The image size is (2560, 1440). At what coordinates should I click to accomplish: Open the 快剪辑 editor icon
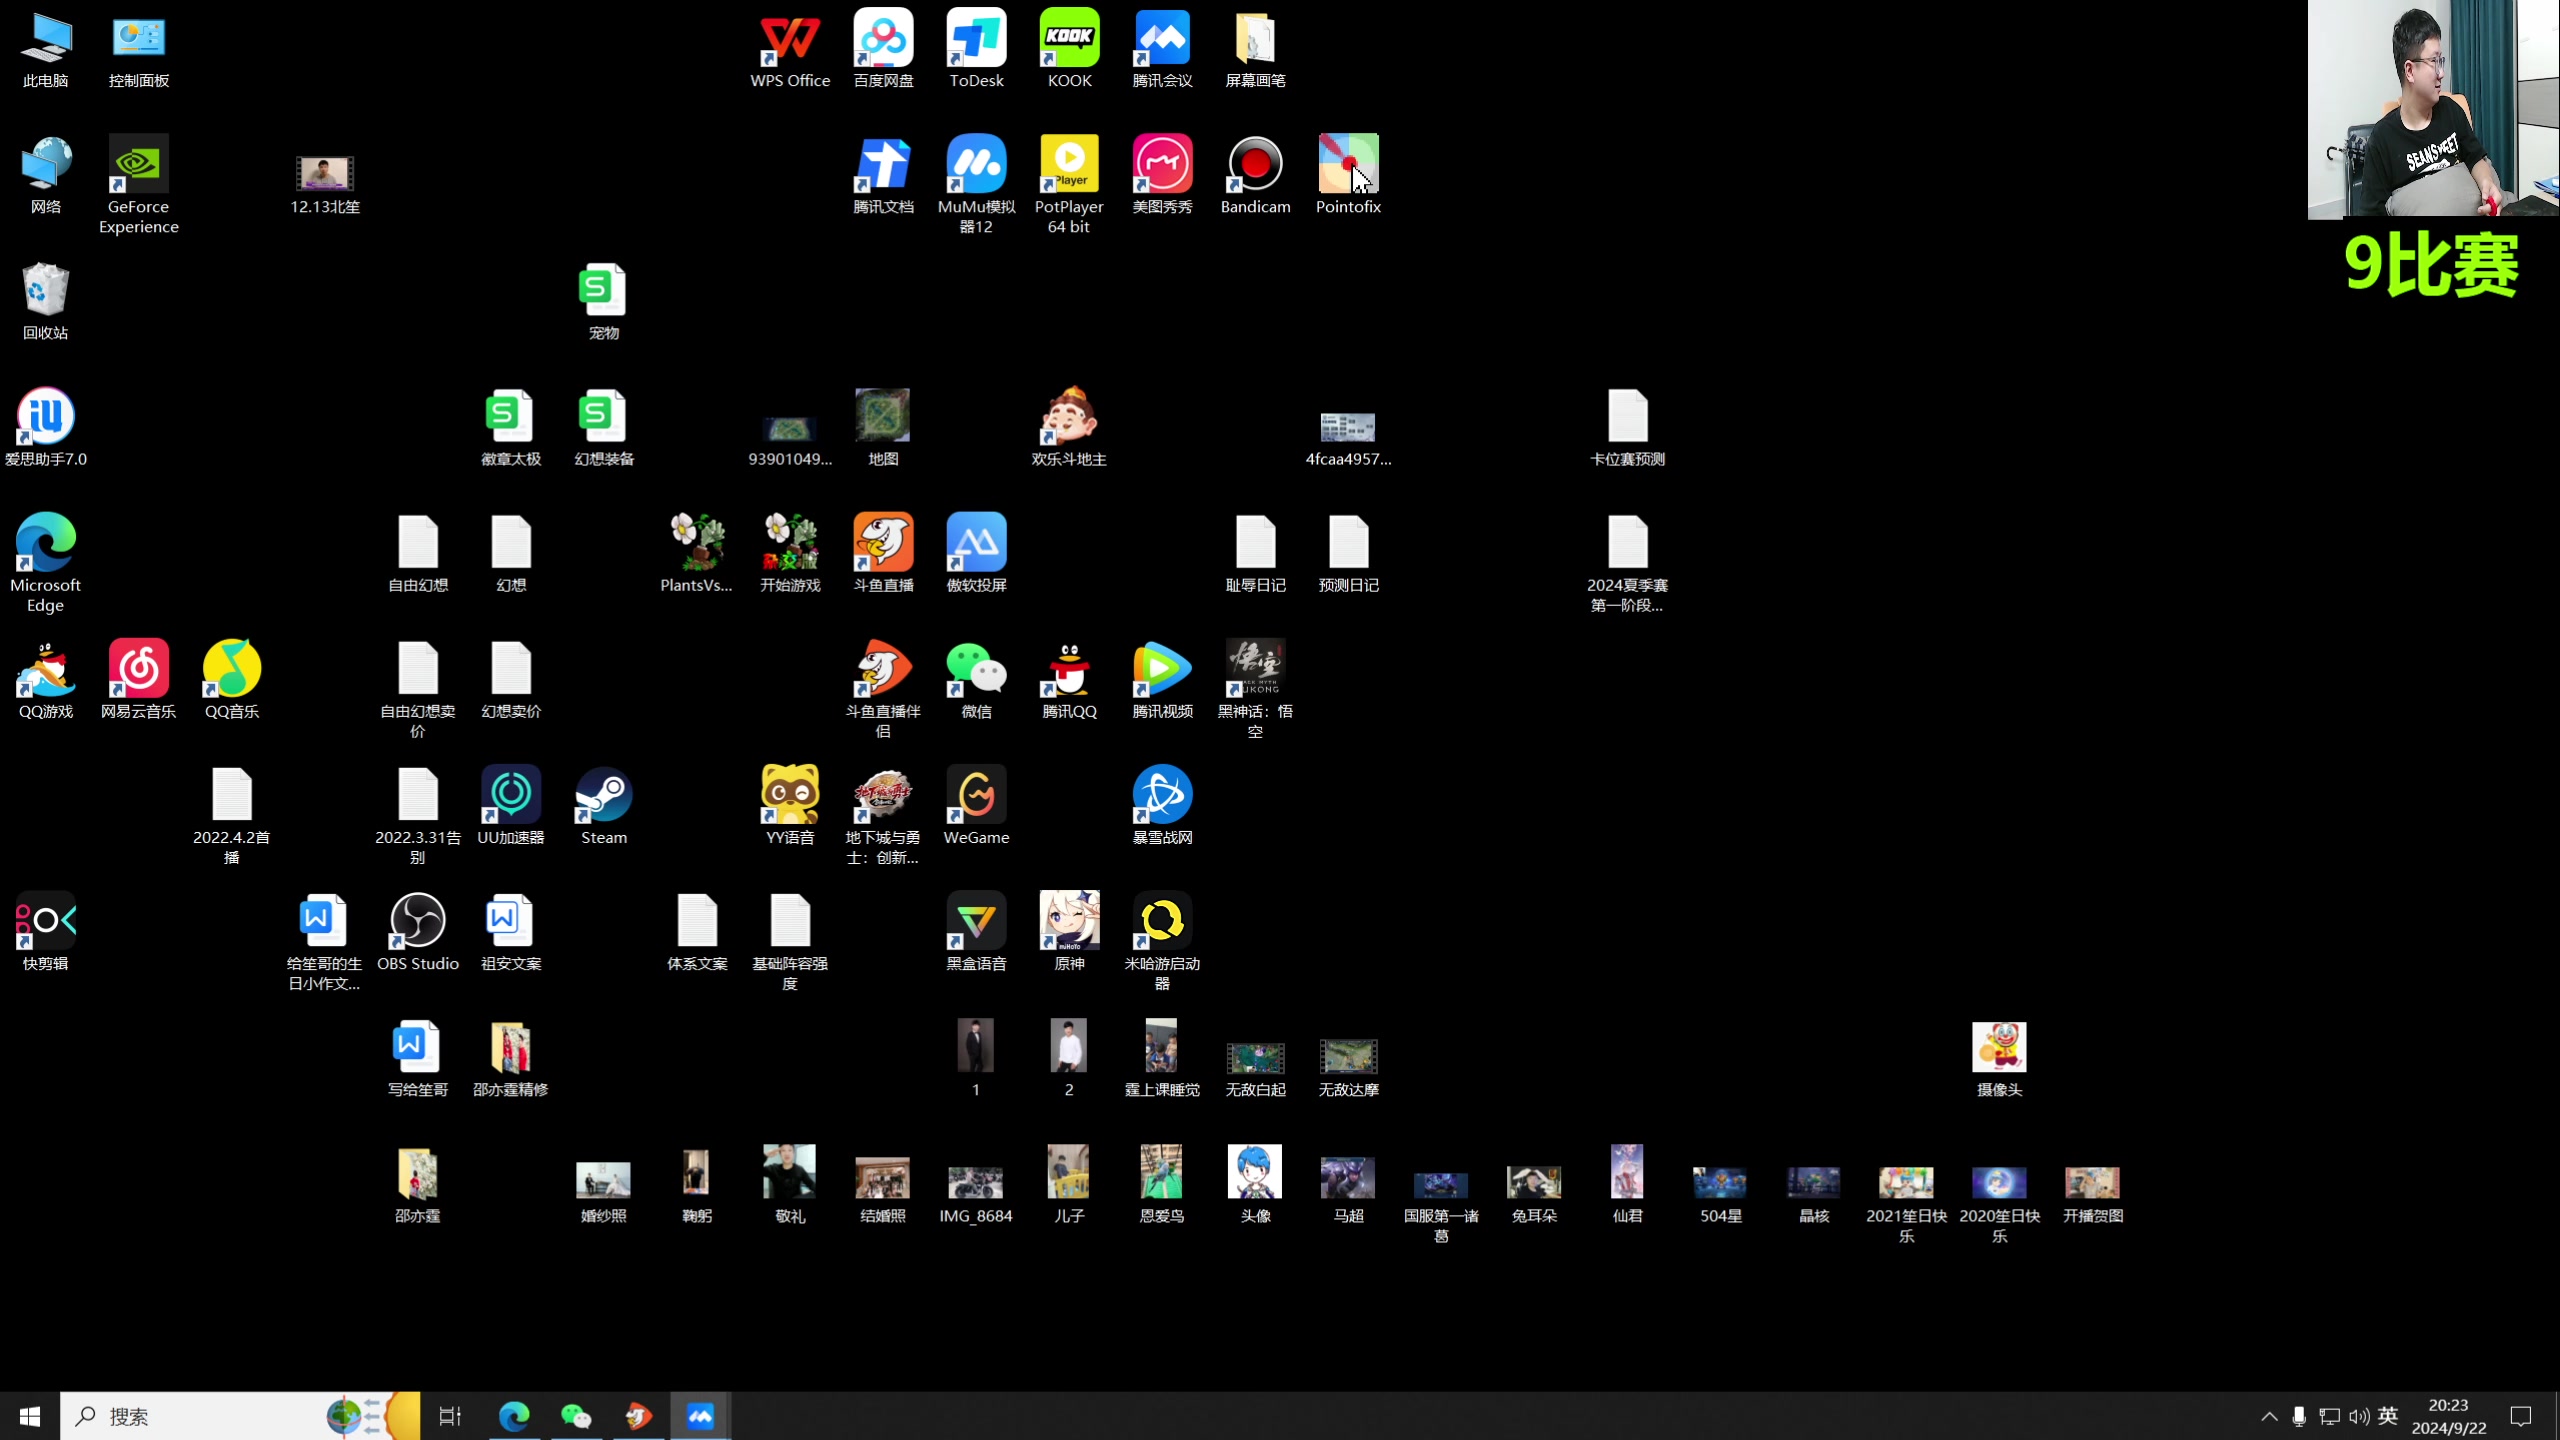pos(45,932)
